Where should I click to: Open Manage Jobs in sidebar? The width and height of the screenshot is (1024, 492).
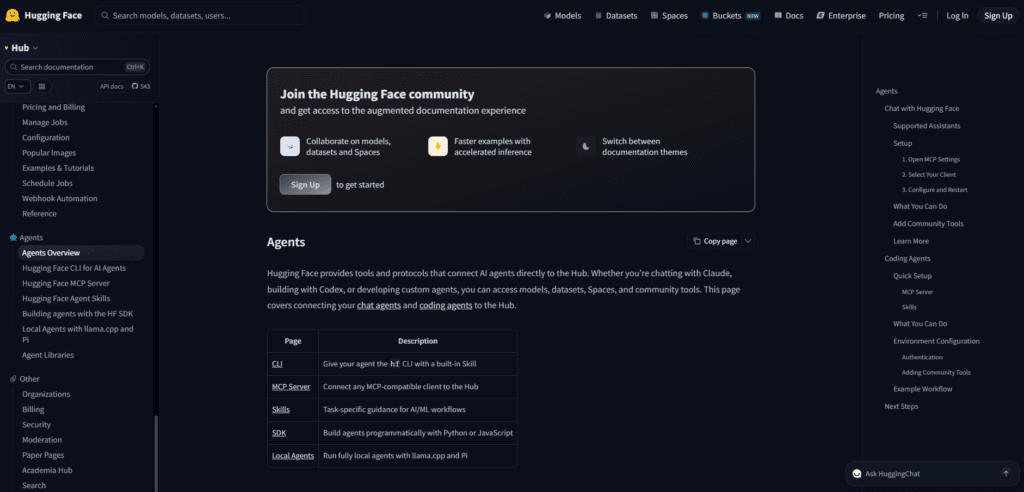pyautogui.click(x=44, y=122)
